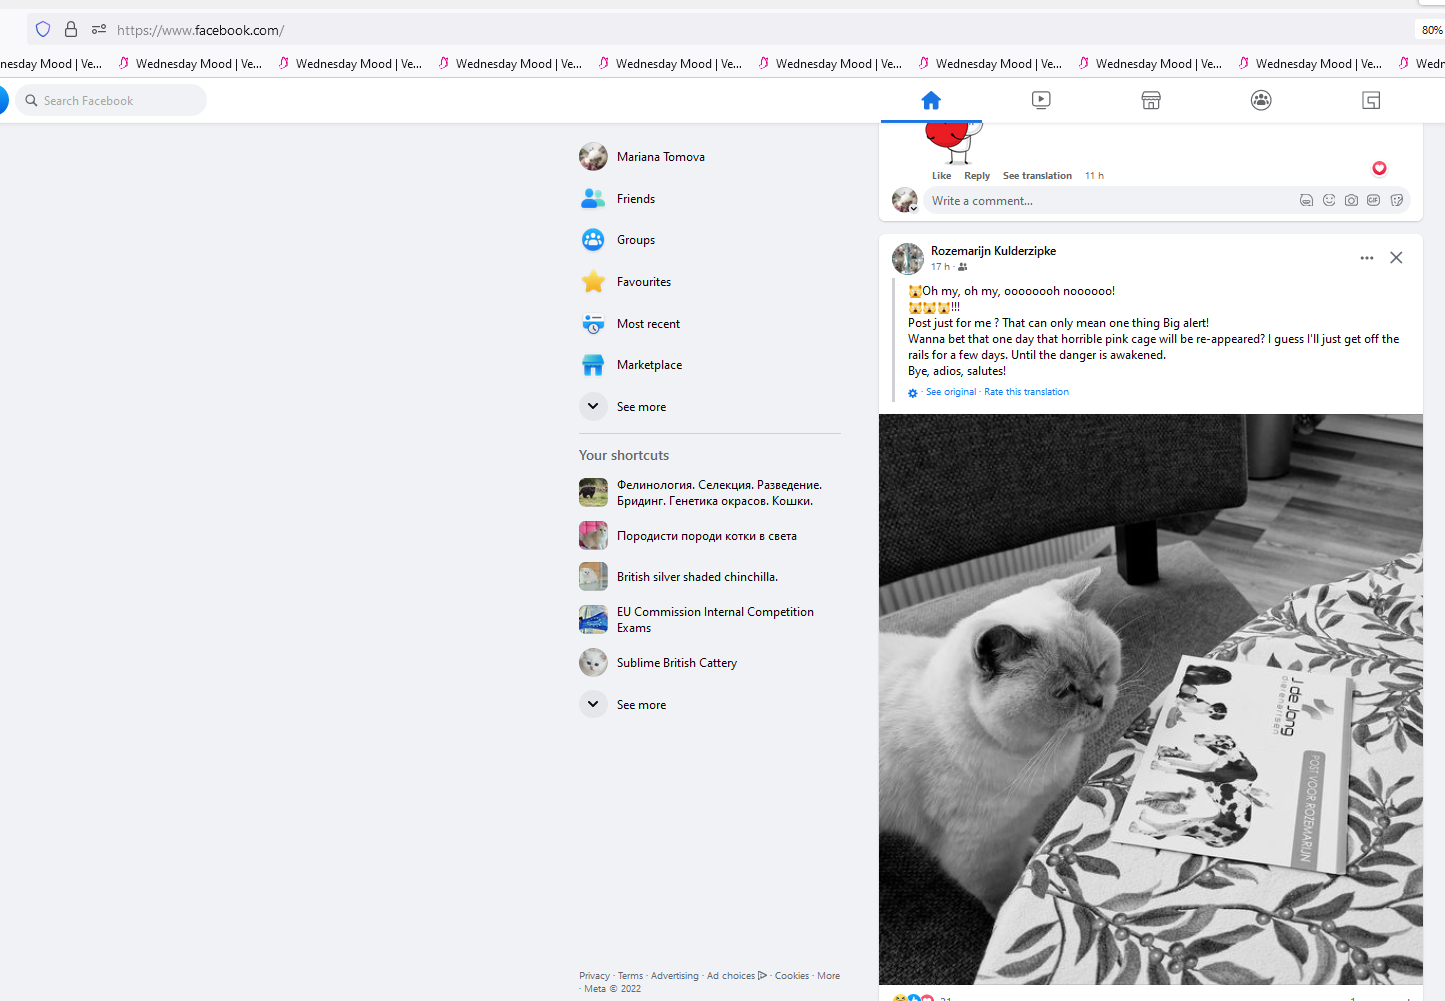Choose a sticker for the comment
This screenshot has height=1001, width=1445.
pyautogui.click(x=1397, y=200)
